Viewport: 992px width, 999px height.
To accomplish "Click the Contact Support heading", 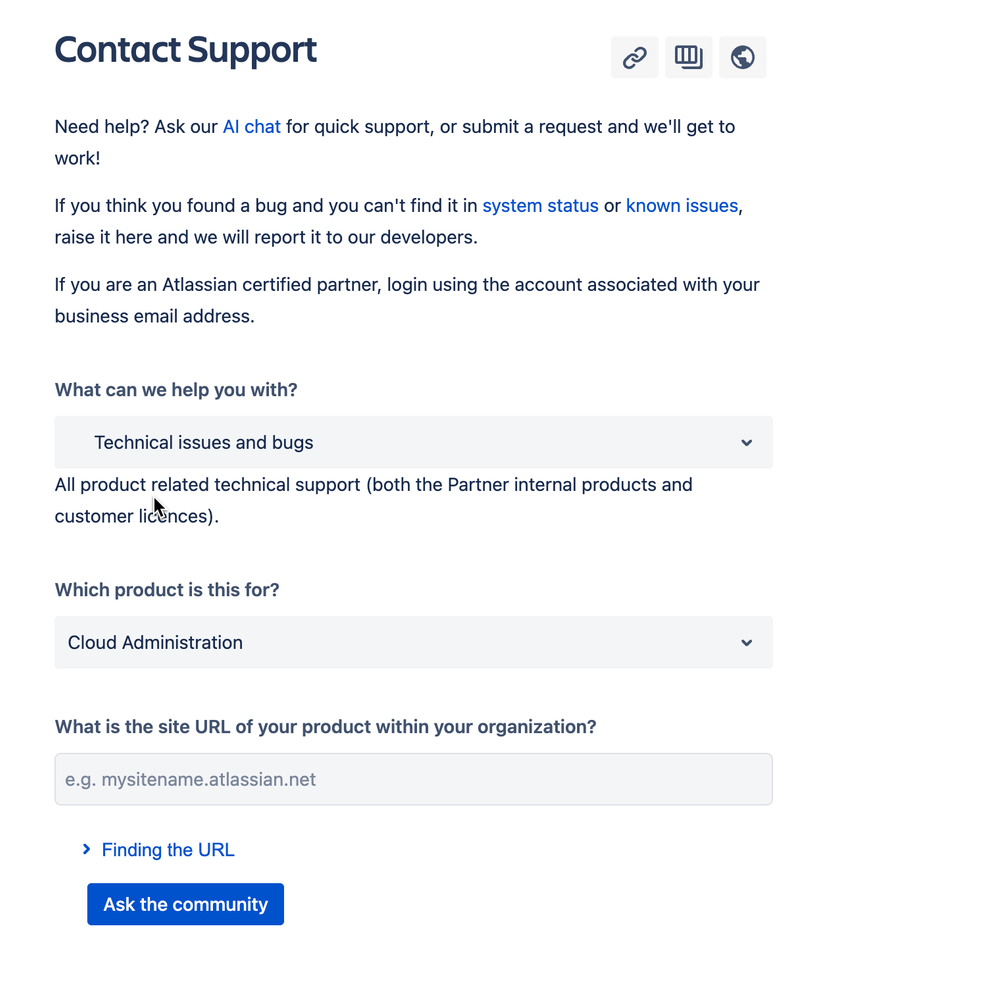I will pyautogui.click(x=185, y=50).
